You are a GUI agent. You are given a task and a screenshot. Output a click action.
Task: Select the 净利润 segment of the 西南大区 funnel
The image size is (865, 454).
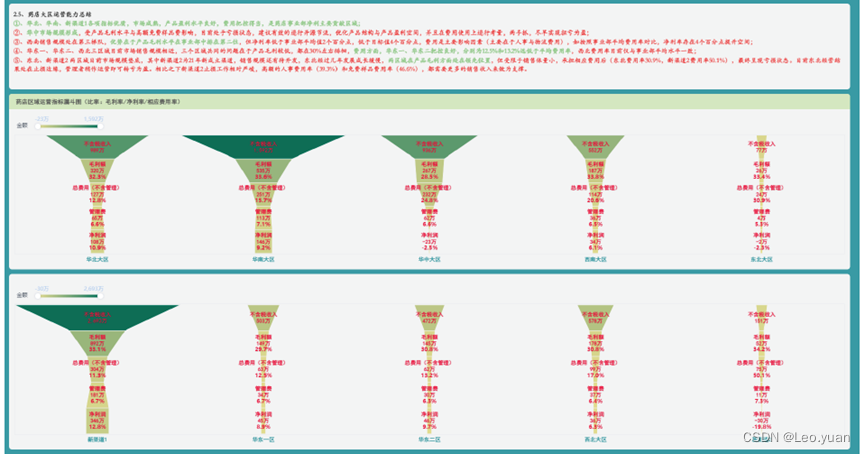[595, 242]
